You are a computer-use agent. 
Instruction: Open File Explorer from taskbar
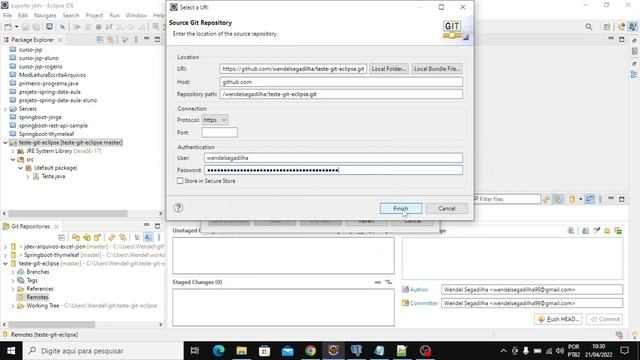[242, 351]
